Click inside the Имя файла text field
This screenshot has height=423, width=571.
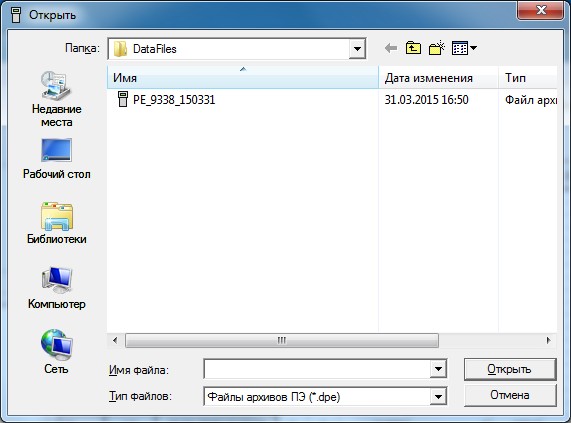pos(317,369)
